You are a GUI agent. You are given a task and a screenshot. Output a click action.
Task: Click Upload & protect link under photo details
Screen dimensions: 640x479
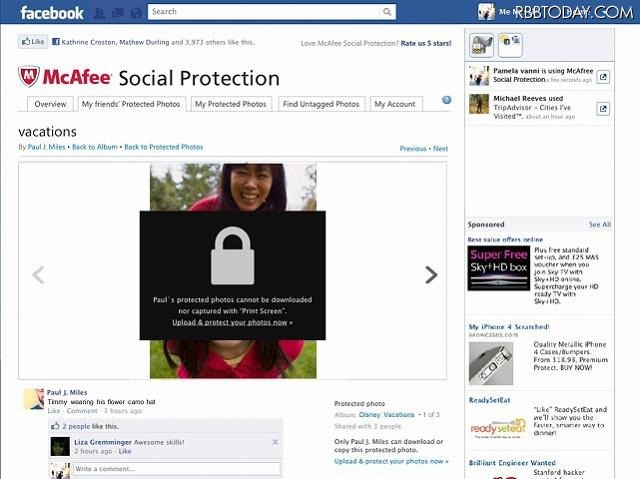pyautogui.click(x=391, y=461)
